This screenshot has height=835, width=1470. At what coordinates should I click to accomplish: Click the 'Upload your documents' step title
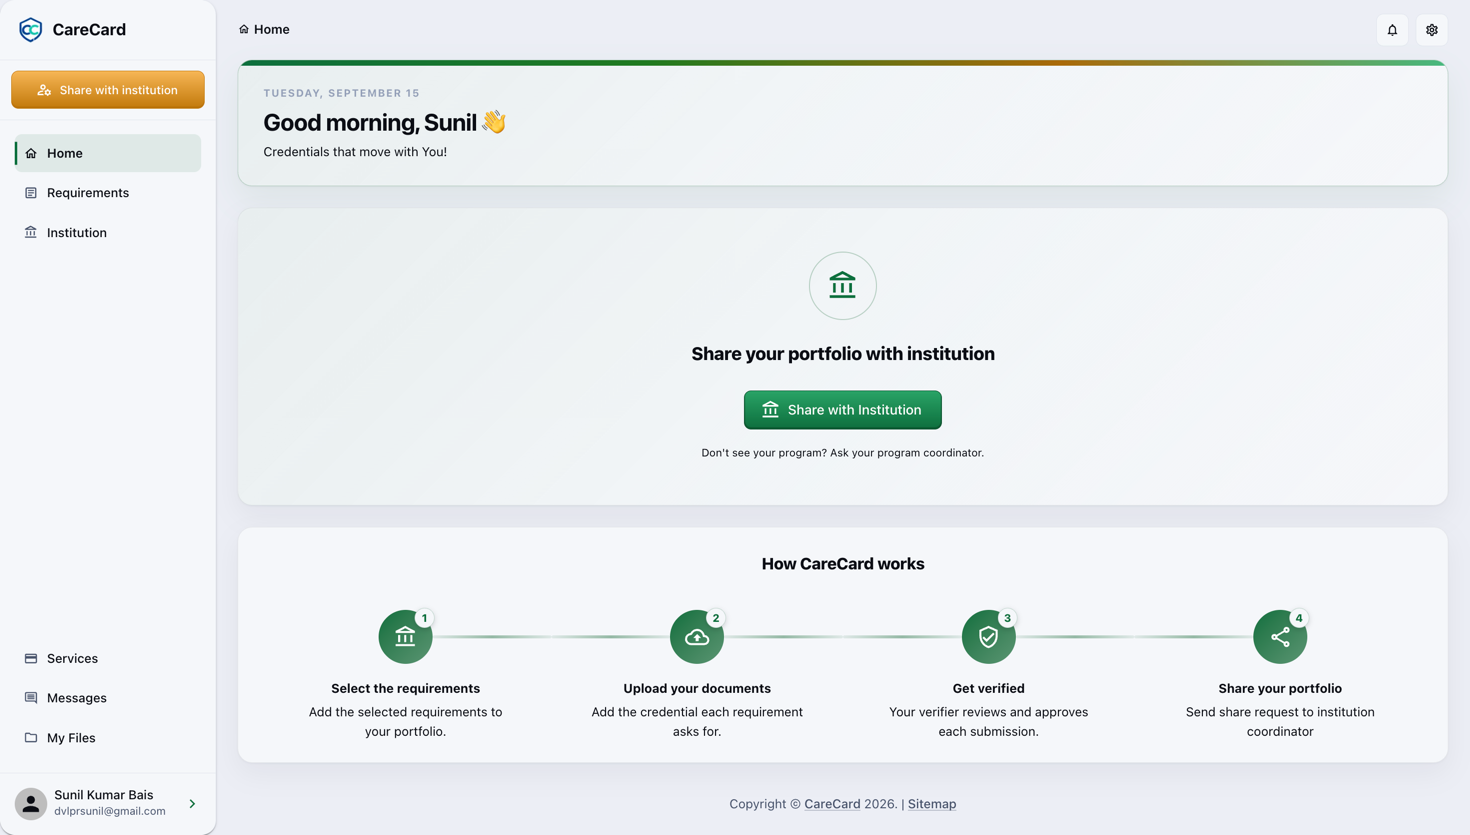(x=697, y=688)
